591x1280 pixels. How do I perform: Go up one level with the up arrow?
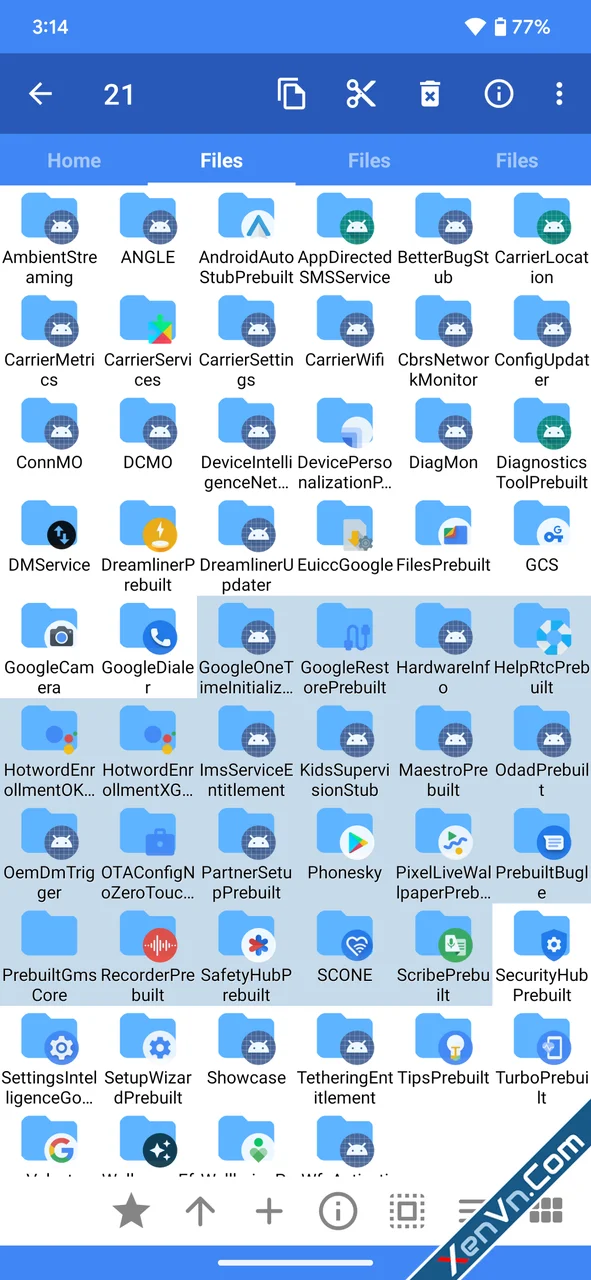pos(200,1212)
